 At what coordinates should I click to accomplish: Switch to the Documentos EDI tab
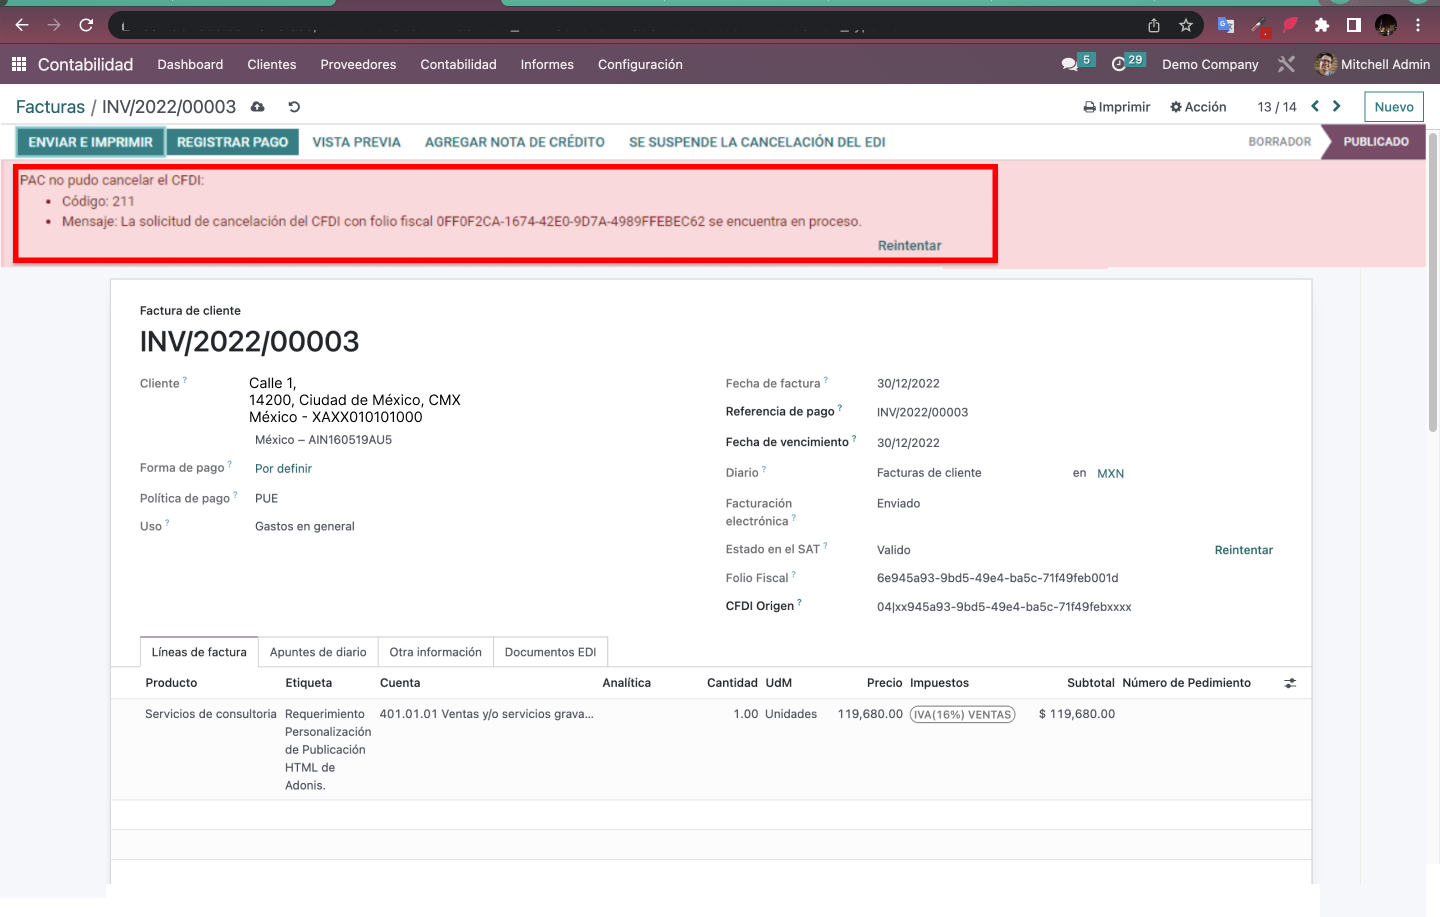[550, 652]
